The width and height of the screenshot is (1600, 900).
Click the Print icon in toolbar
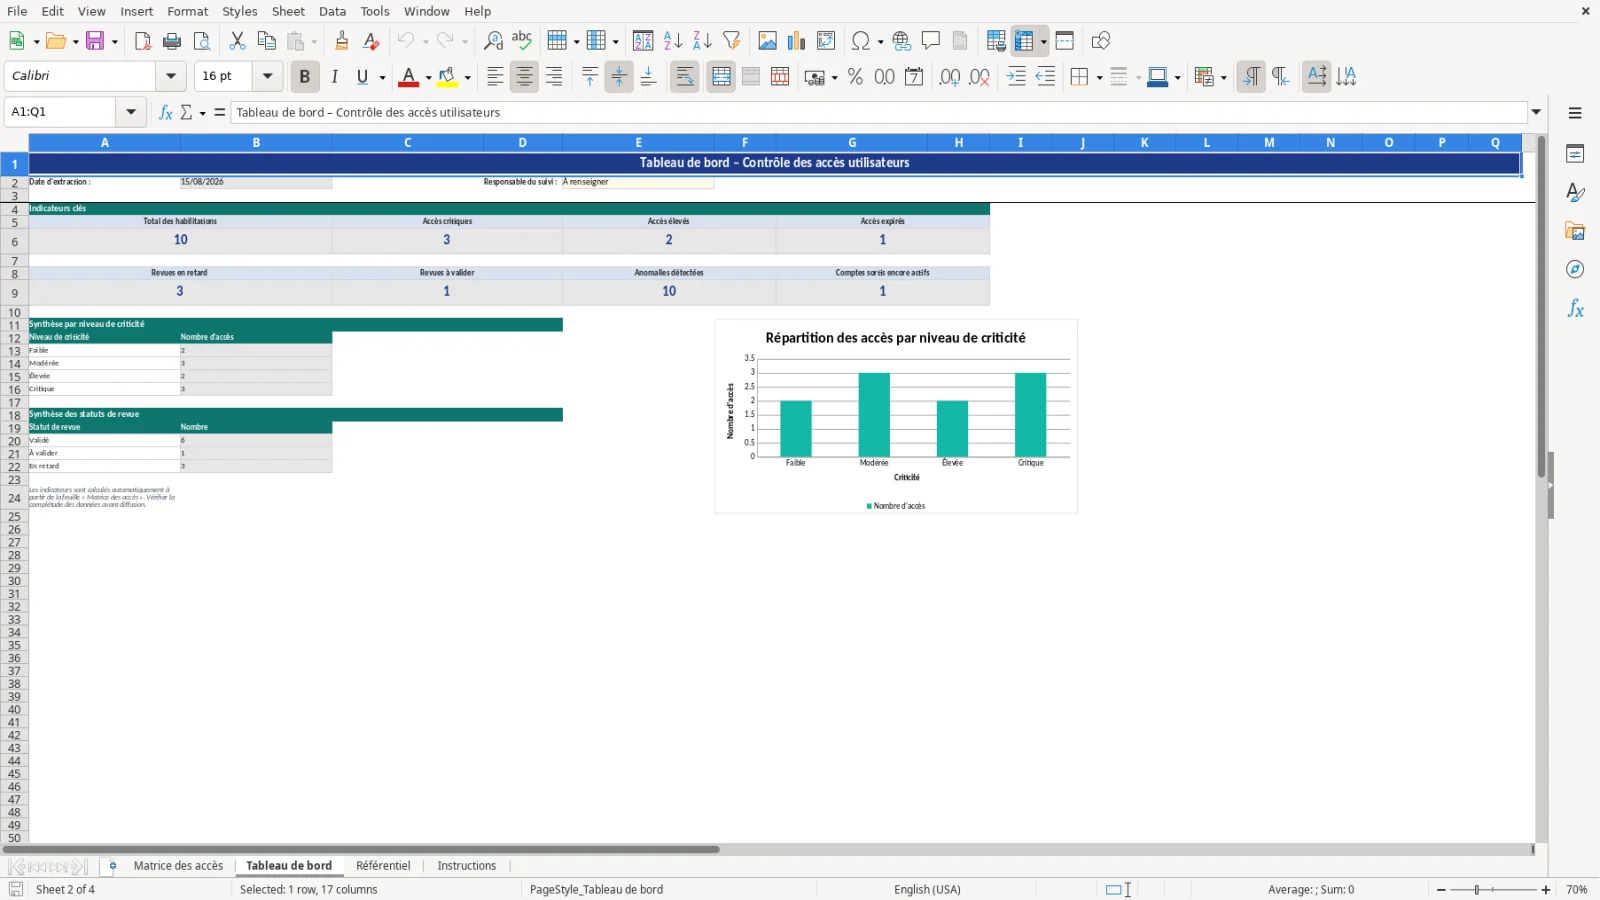[x=172, y=41]
